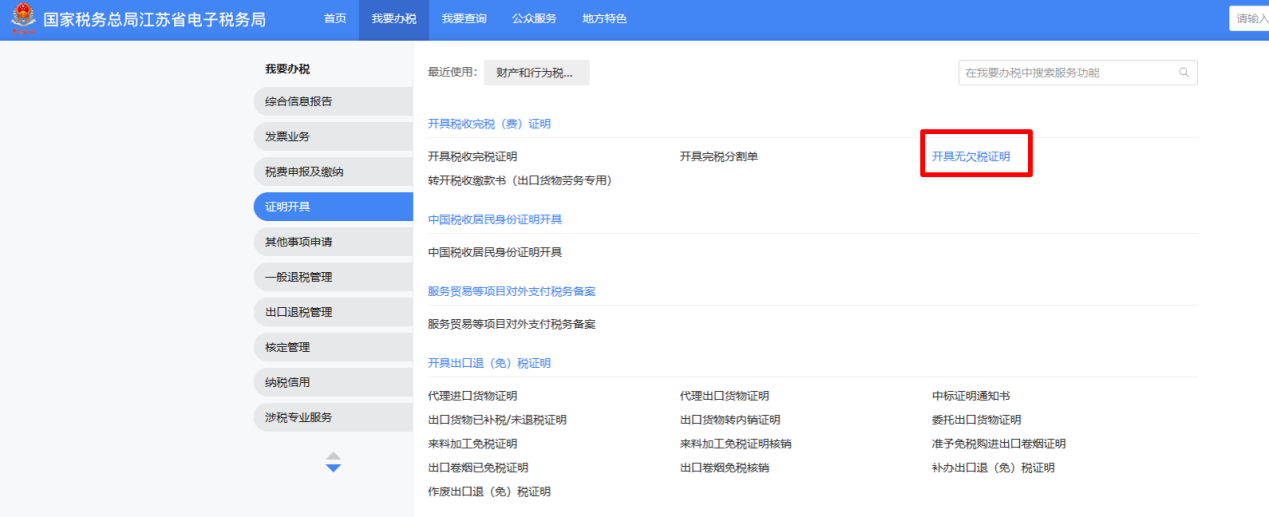Click the 开具完税分割单 link
The width and height of the screenshot is (1269, 517).
pos(719,157)
